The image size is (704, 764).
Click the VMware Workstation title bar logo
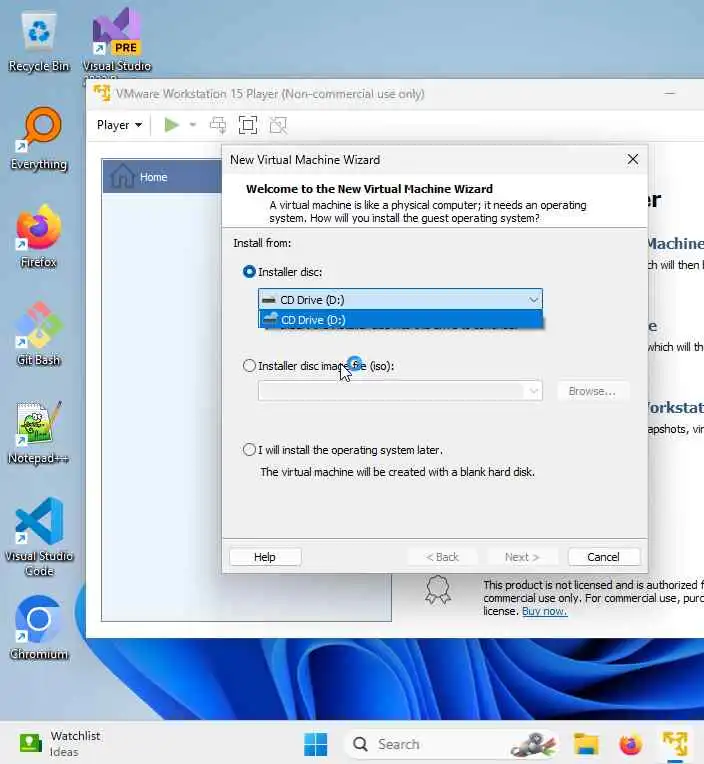[102, 93]
